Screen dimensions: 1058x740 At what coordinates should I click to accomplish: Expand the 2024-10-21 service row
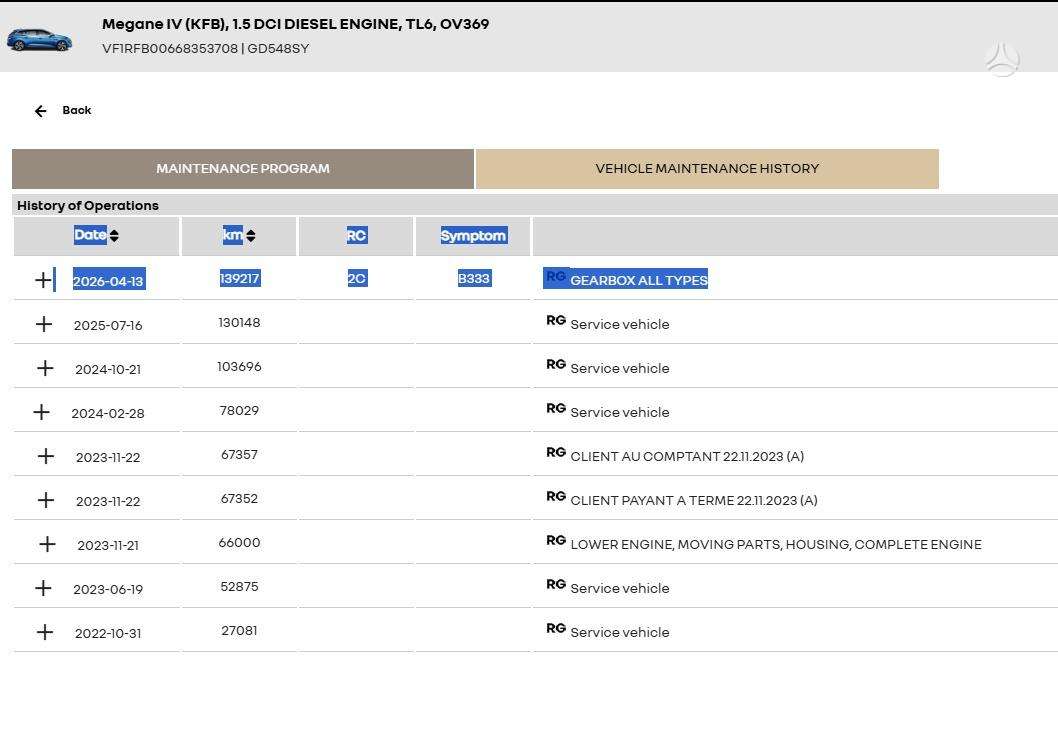pos(45,368)
